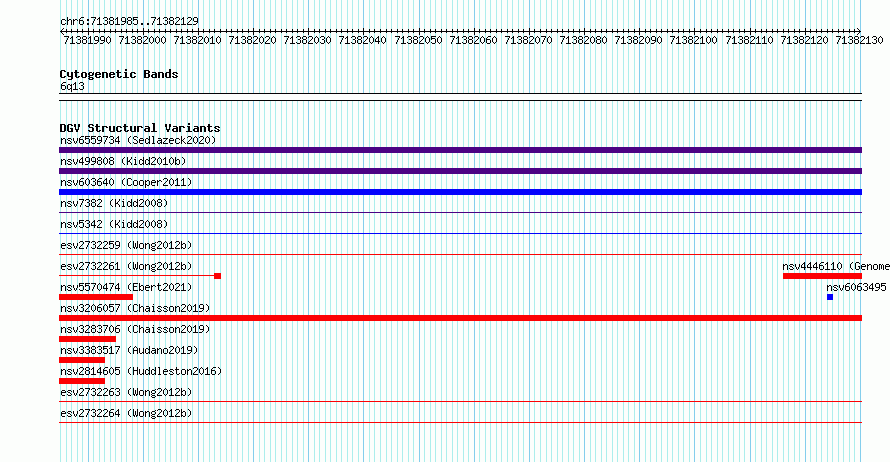Click the small blue square under nsv6063495

[830, 297]
